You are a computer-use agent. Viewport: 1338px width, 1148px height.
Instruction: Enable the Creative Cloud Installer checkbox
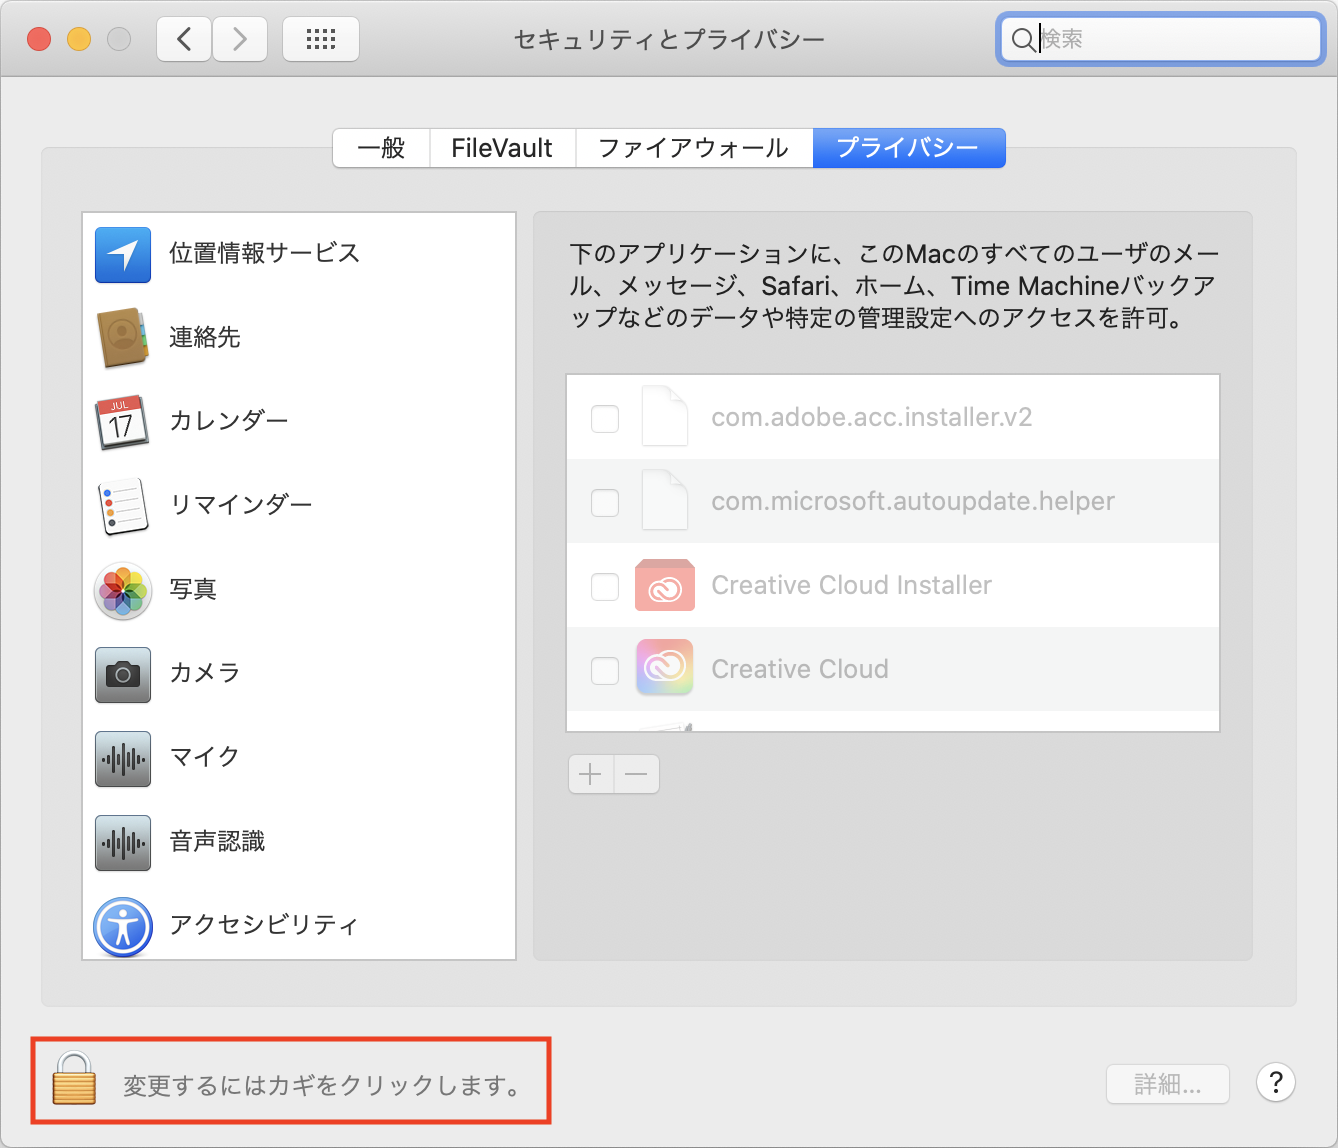tap(604, 587)
